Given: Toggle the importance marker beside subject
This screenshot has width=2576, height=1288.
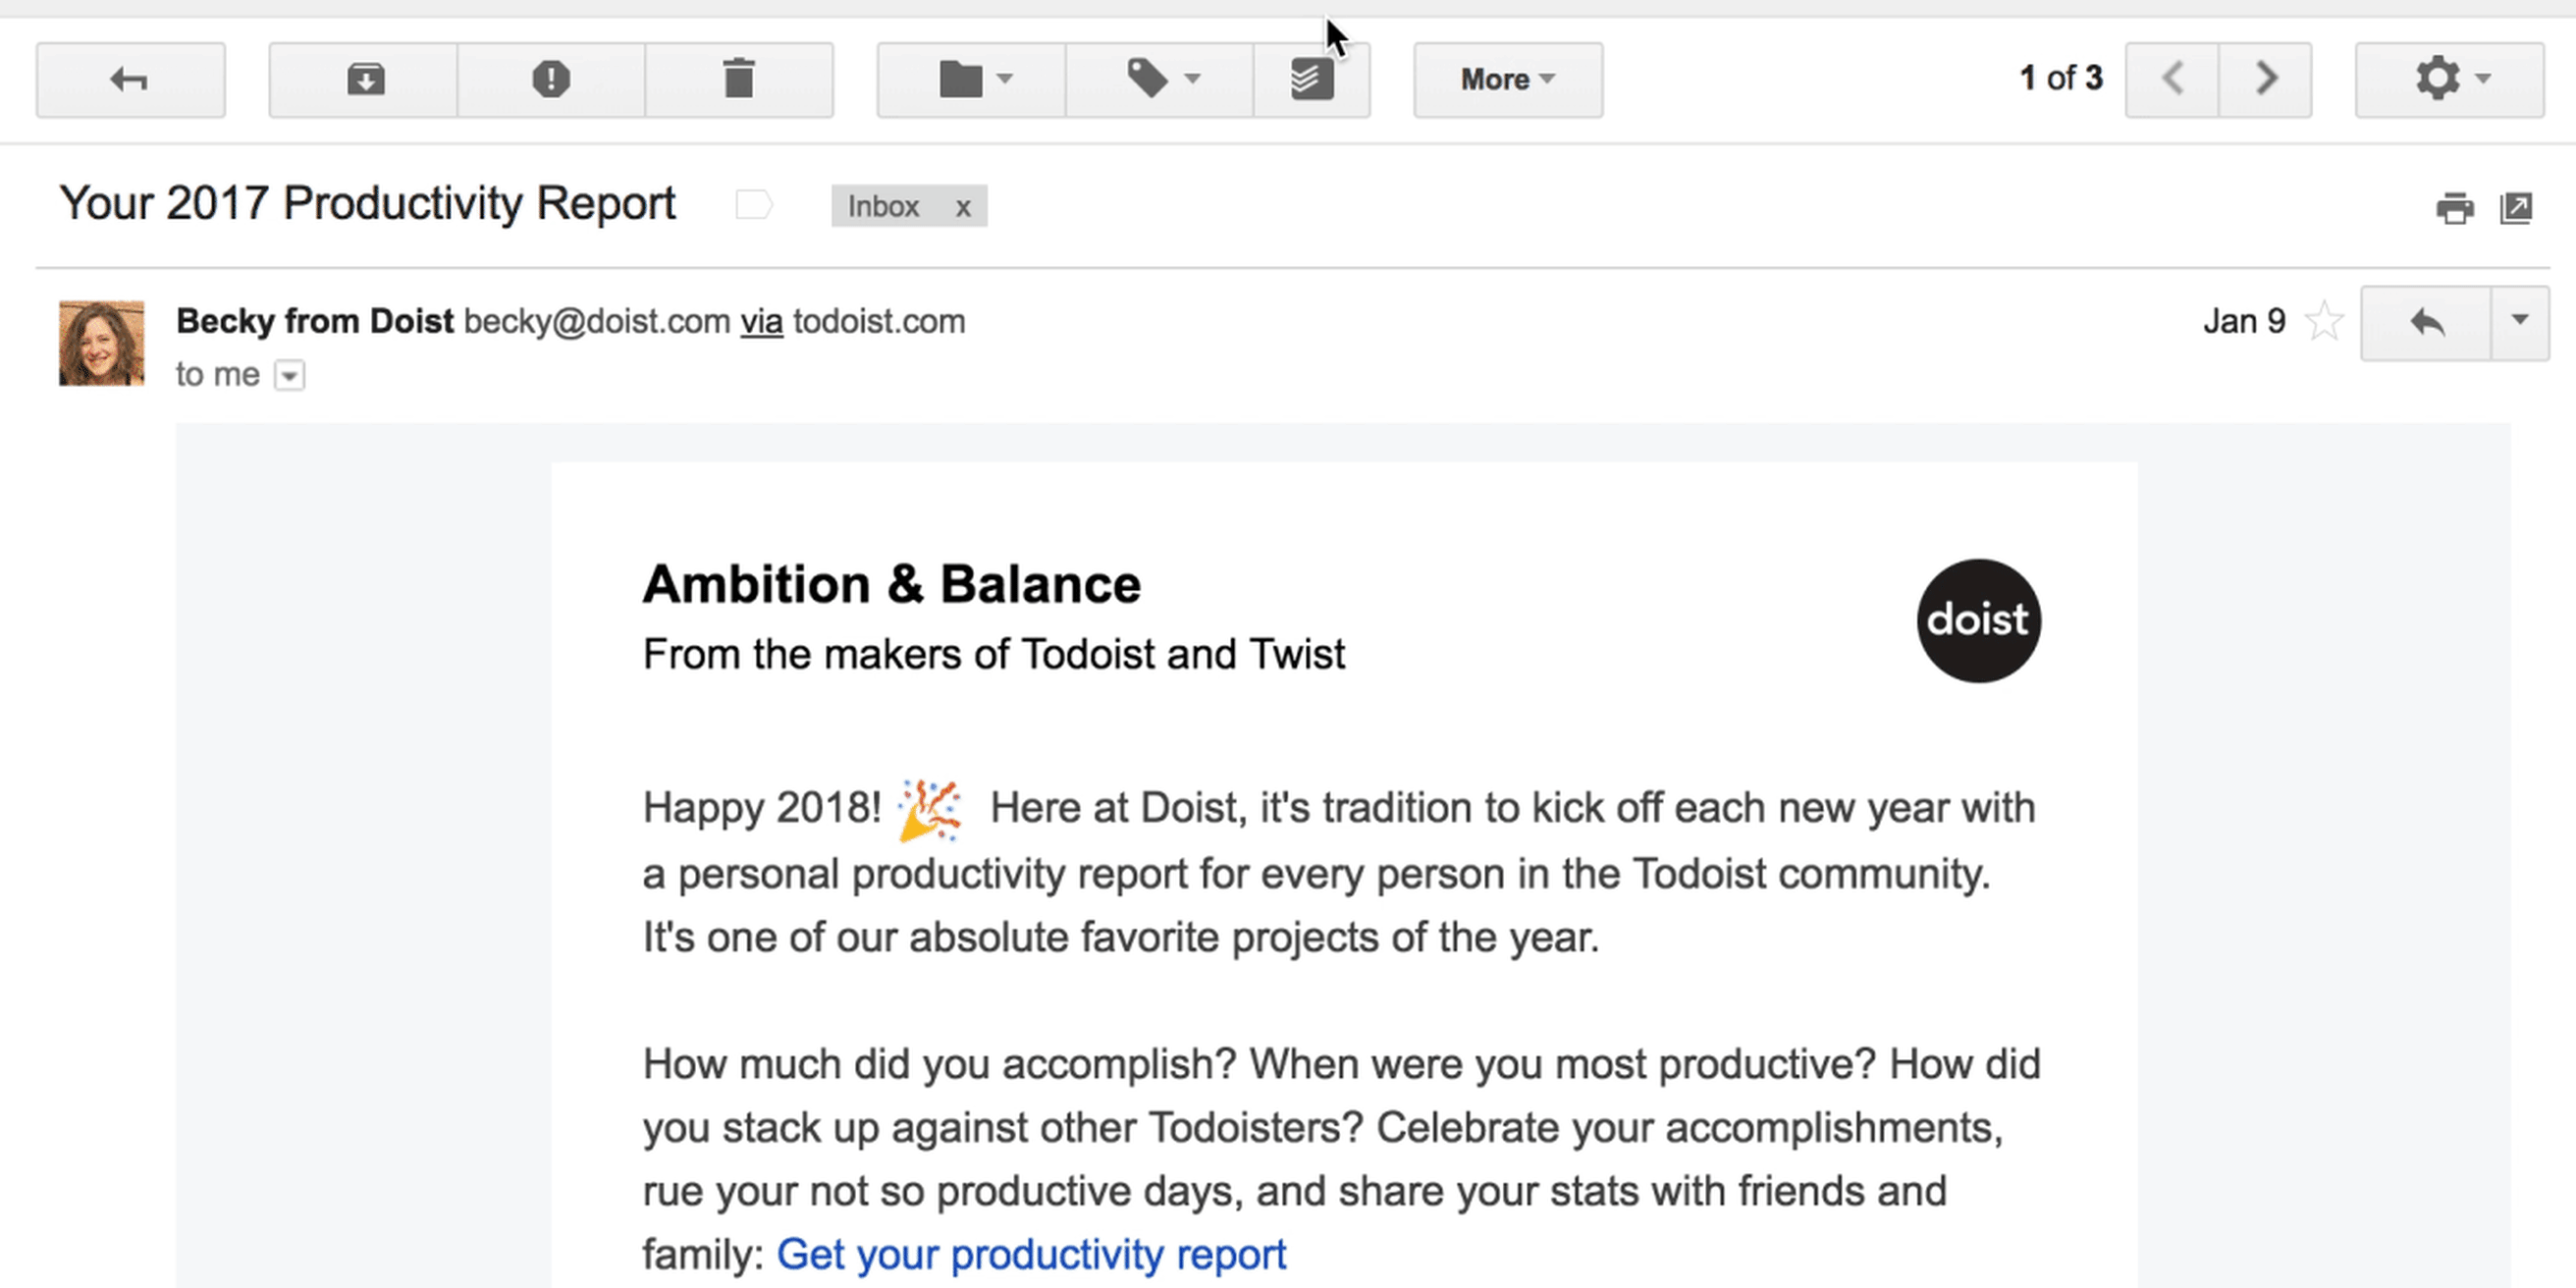Looking at the screenshot, I should pos(754,205).
